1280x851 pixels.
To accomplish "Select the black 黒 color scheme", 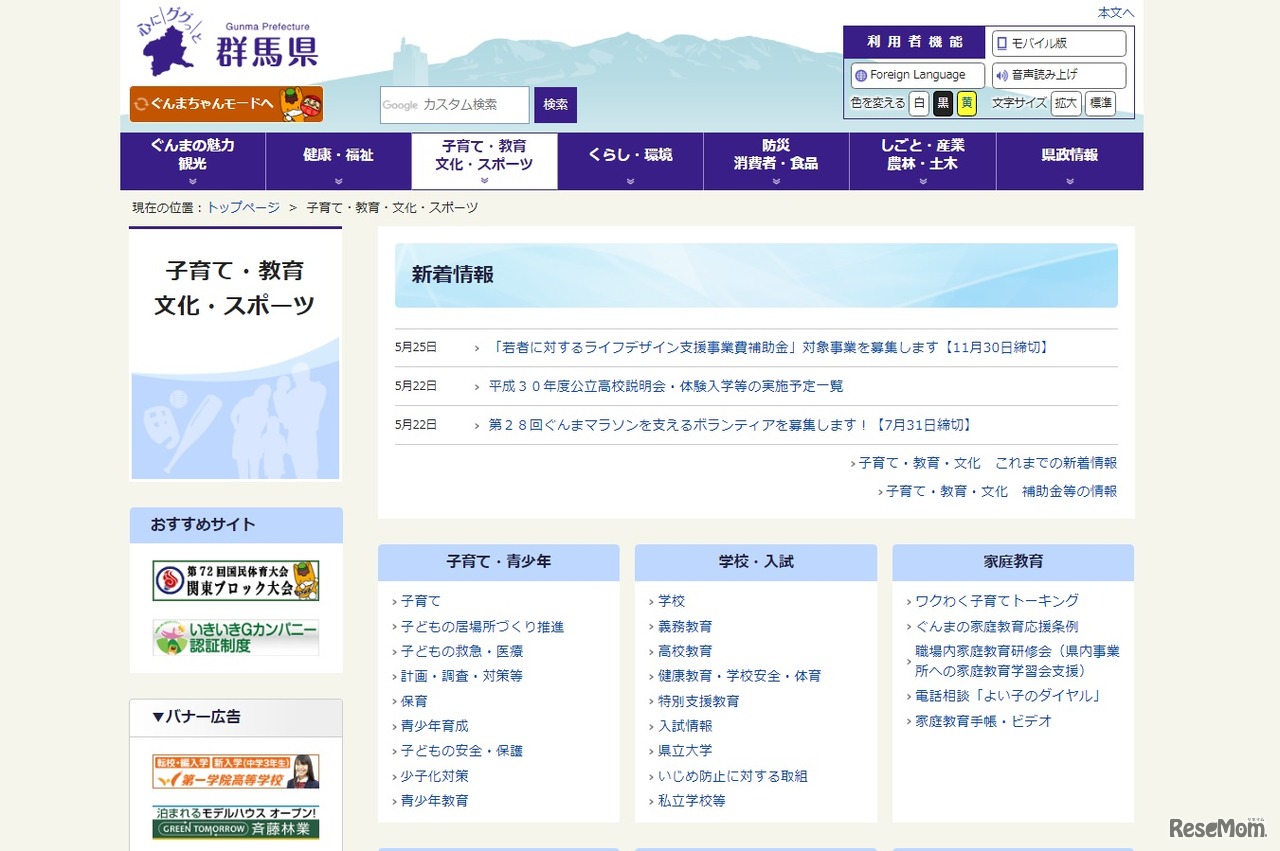I will coord(943,103).
